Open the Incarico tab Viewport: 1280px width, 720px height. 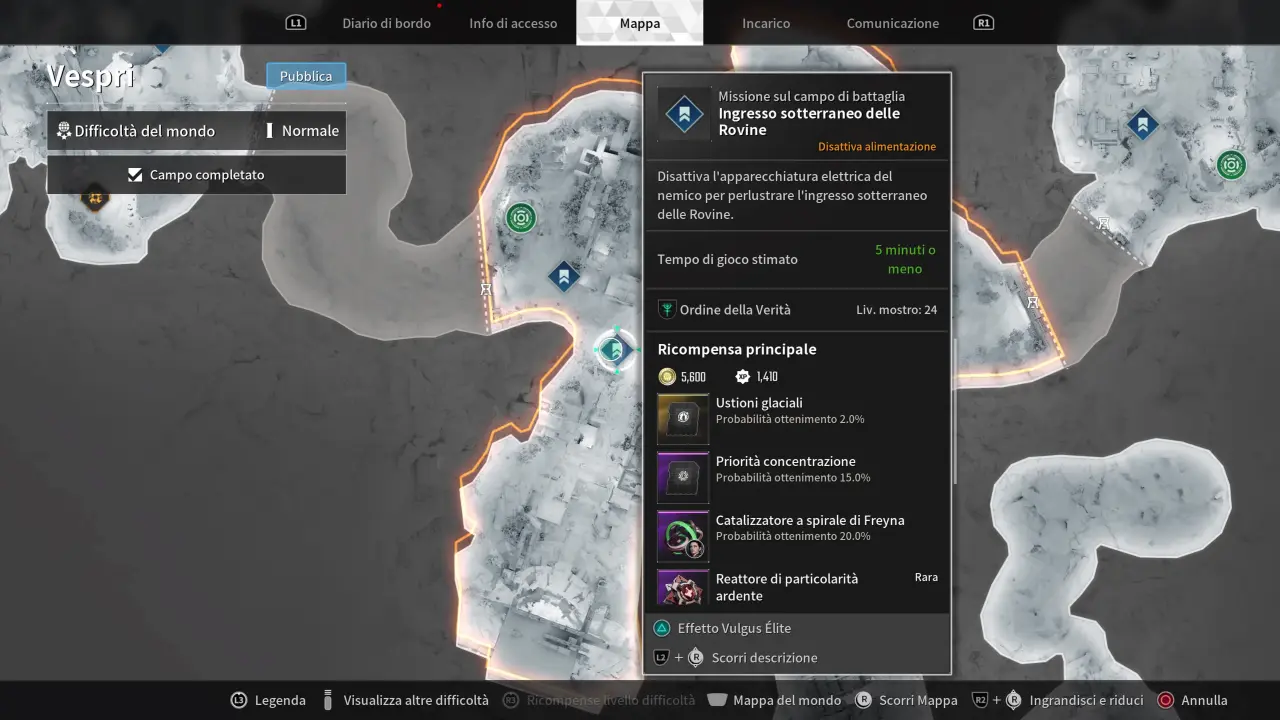766,23
